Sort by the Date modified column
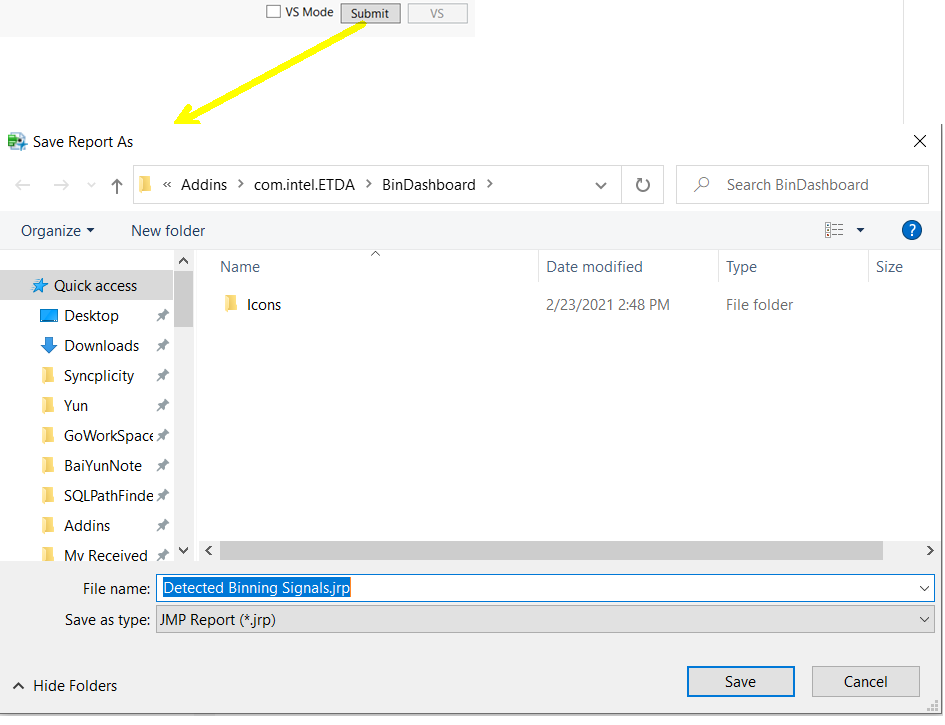This screenshot has height=725, width=945. click(594, 266)
